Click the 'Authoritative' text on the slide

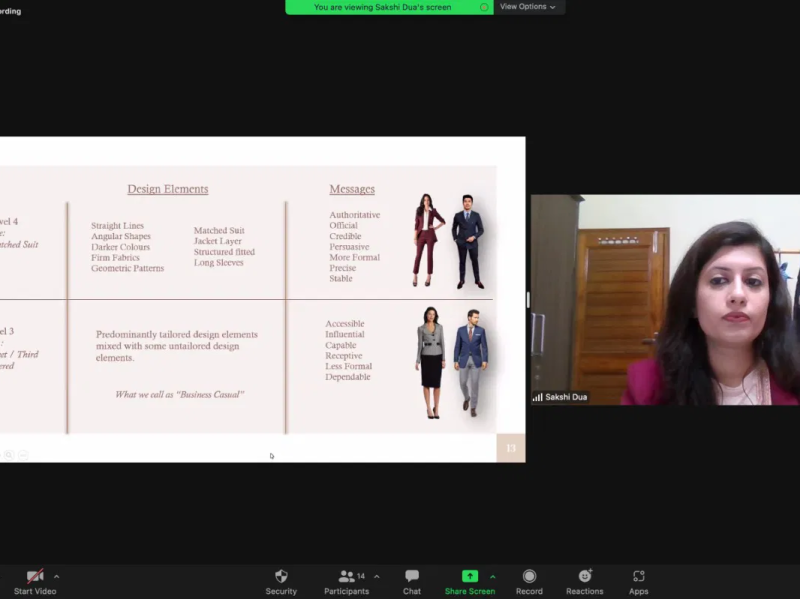pyautogui.click(x=355, y=215)
